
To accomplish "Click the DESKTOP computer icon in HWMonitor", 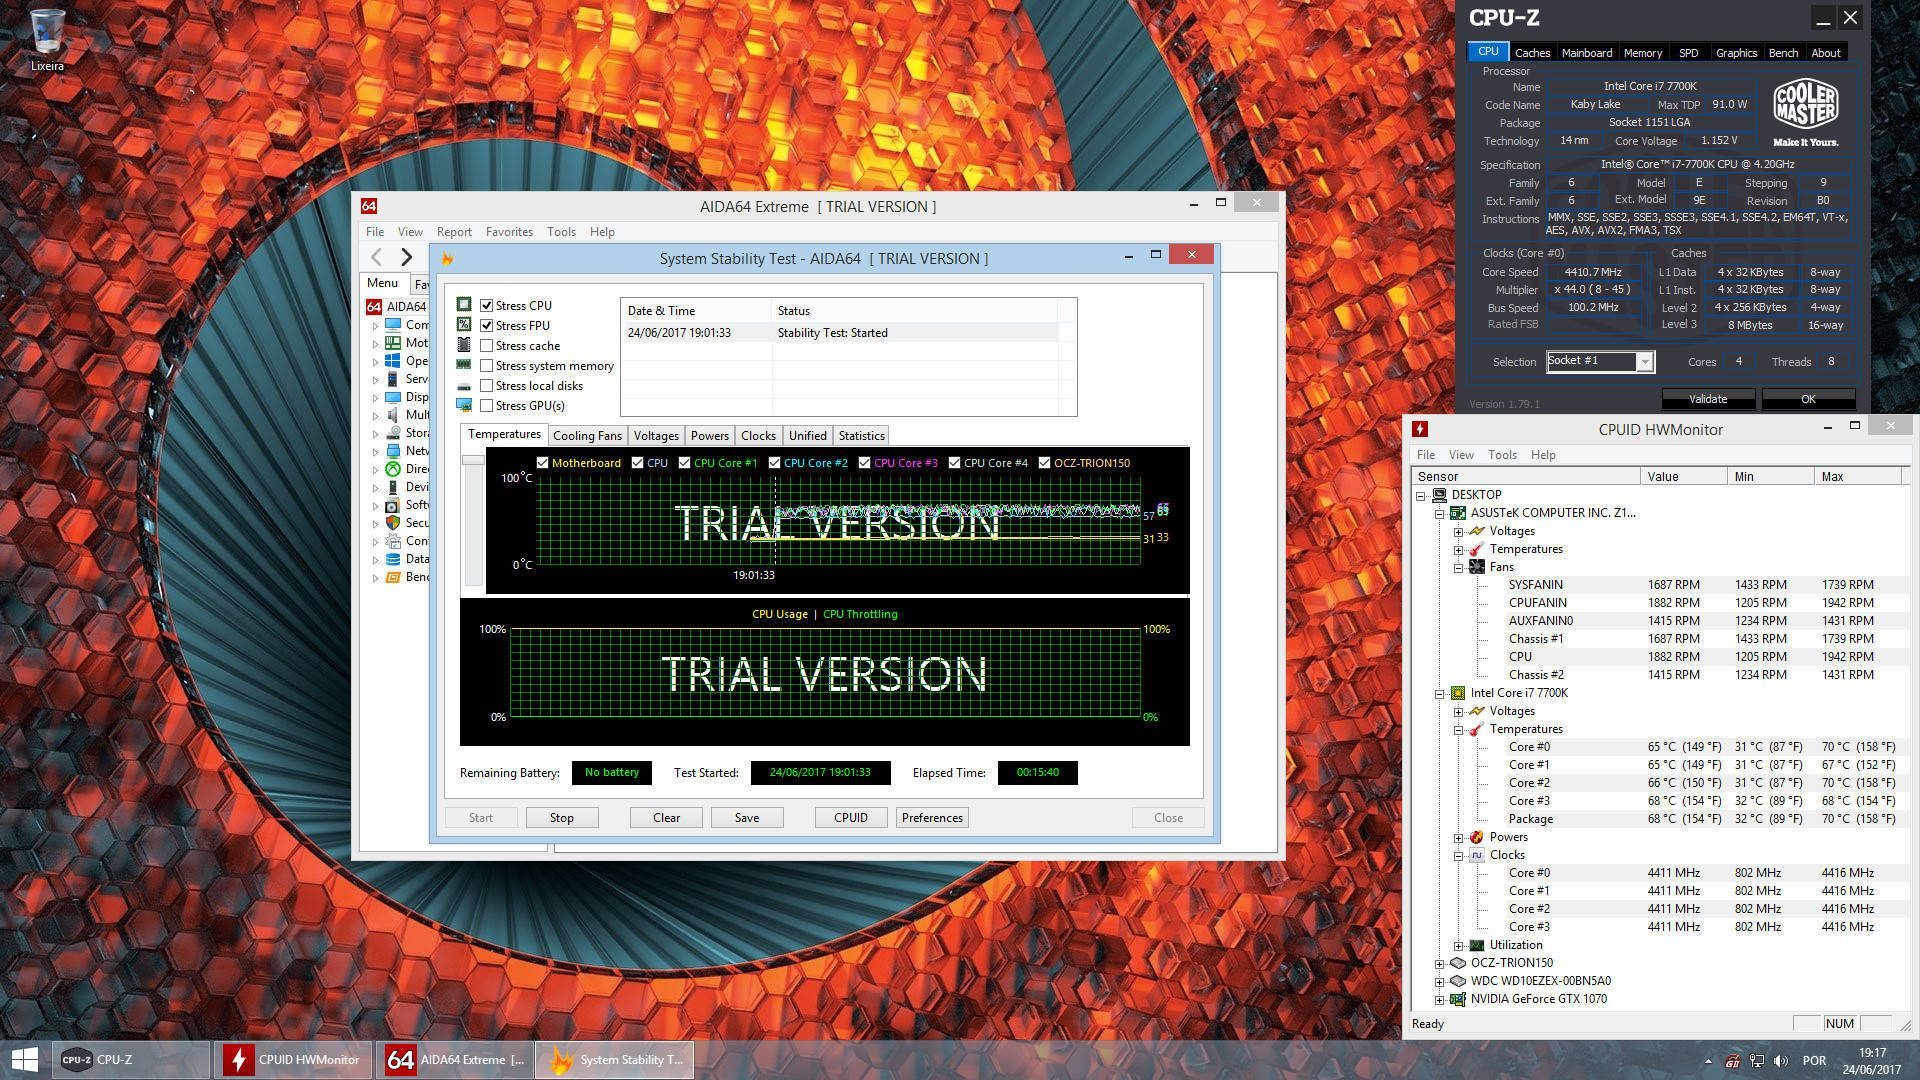I will pyautogui.click(x=1439, y=495).
